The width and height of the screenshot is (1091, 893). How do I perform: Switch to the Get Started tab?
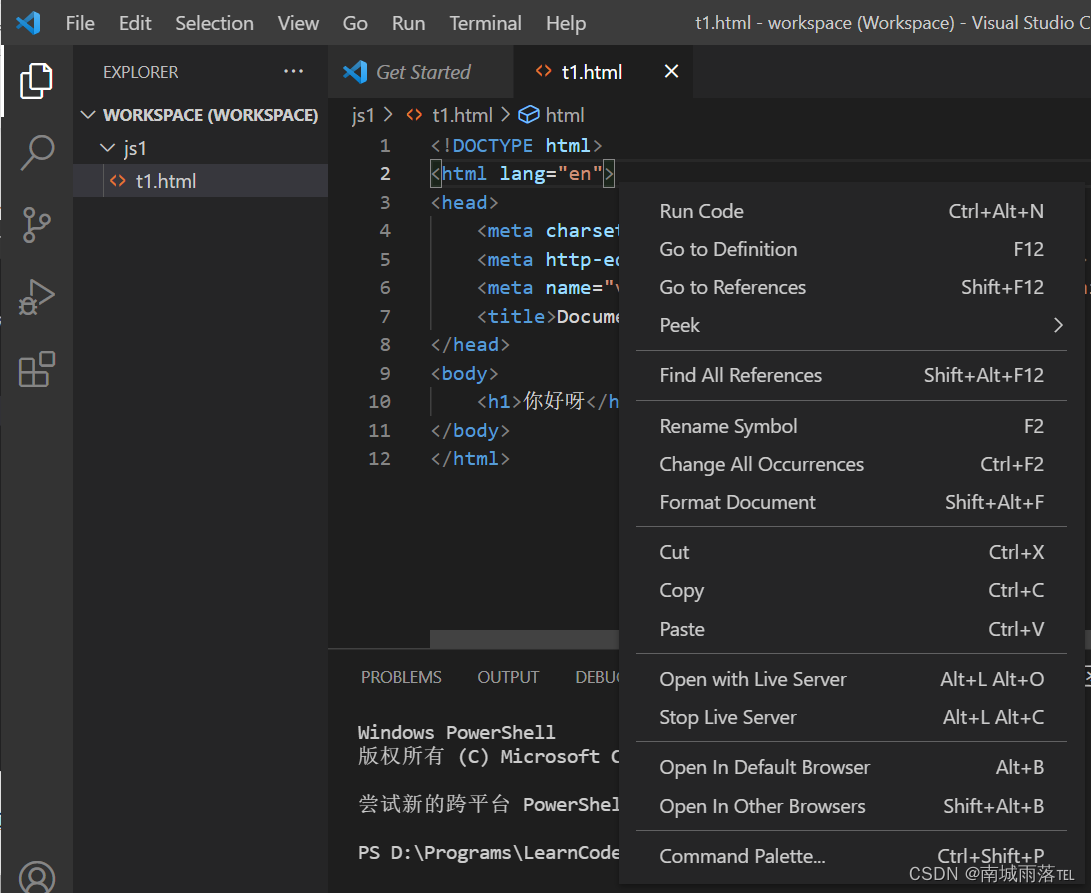(x=421, y=72)
